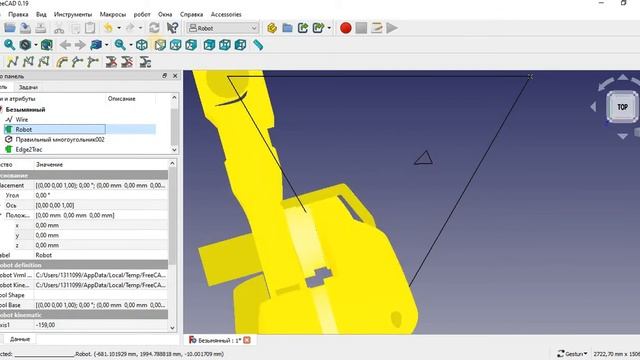Activate the What's This help pointer
The width and height of the screenshot is (640, 360).
tap(172, 28)
